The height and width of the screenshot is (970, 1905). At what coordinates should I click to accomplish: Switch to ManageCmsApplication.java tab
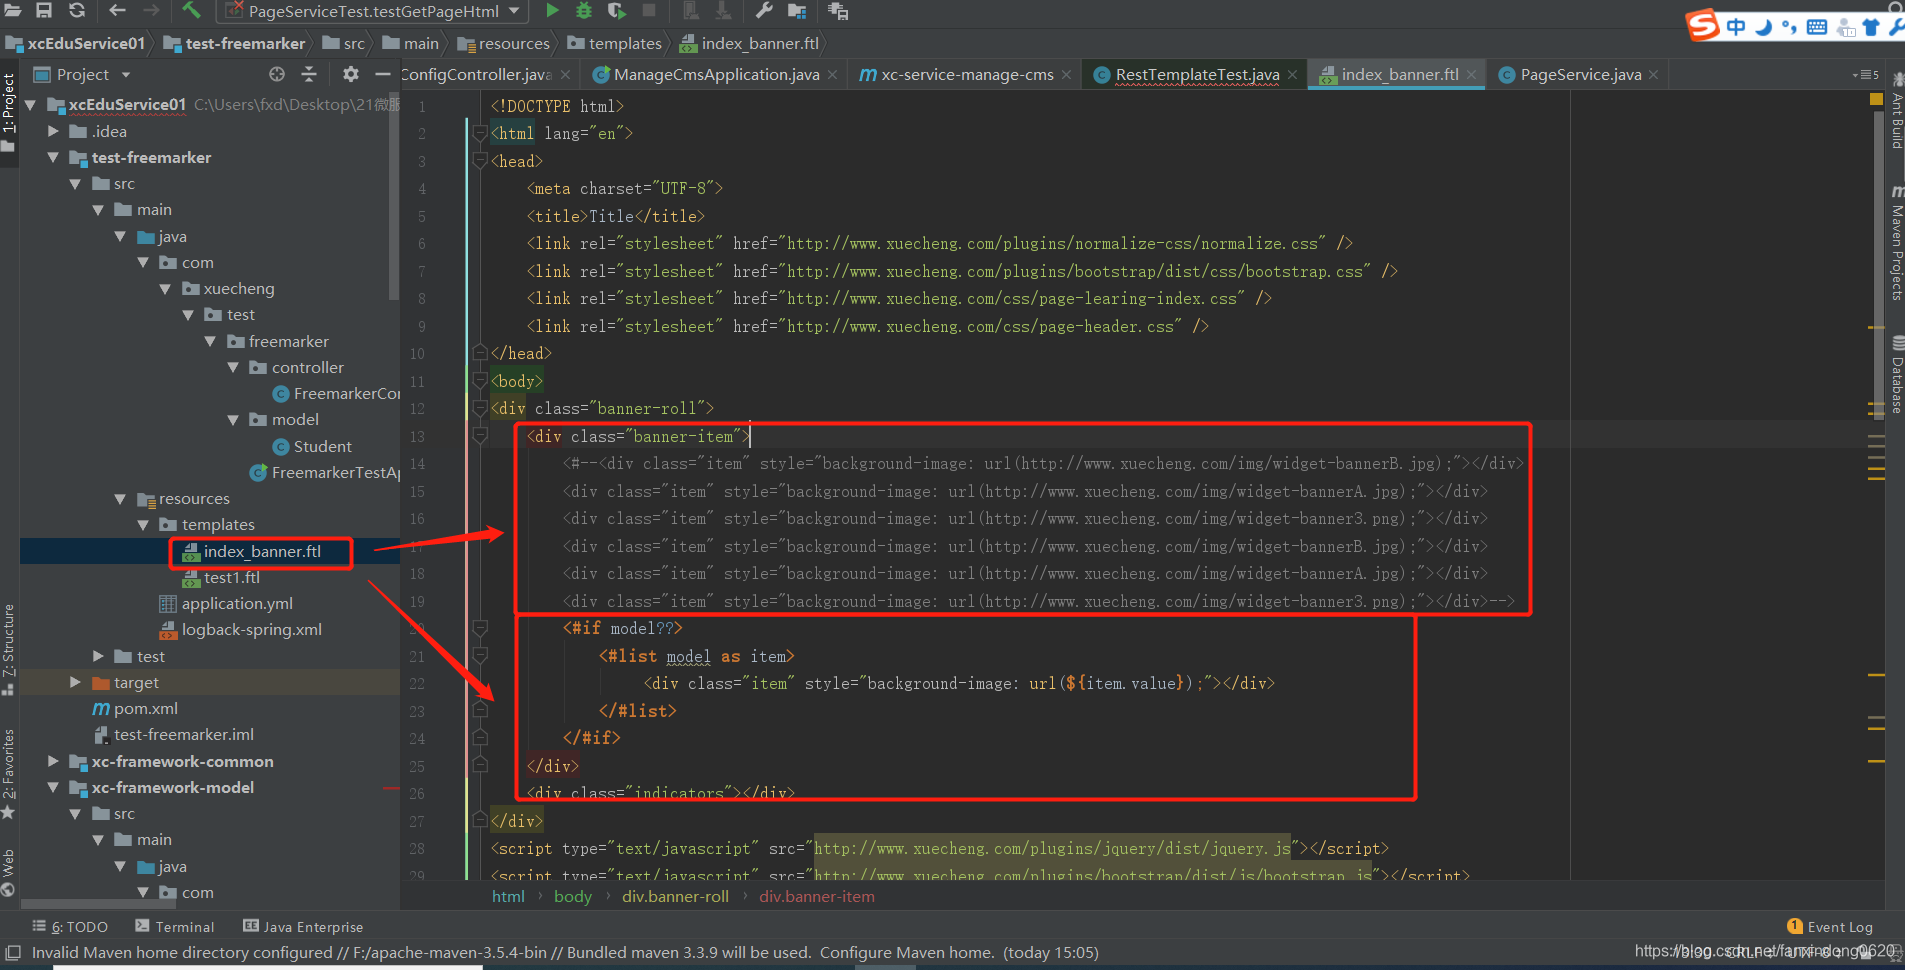(x=716, y=74)
